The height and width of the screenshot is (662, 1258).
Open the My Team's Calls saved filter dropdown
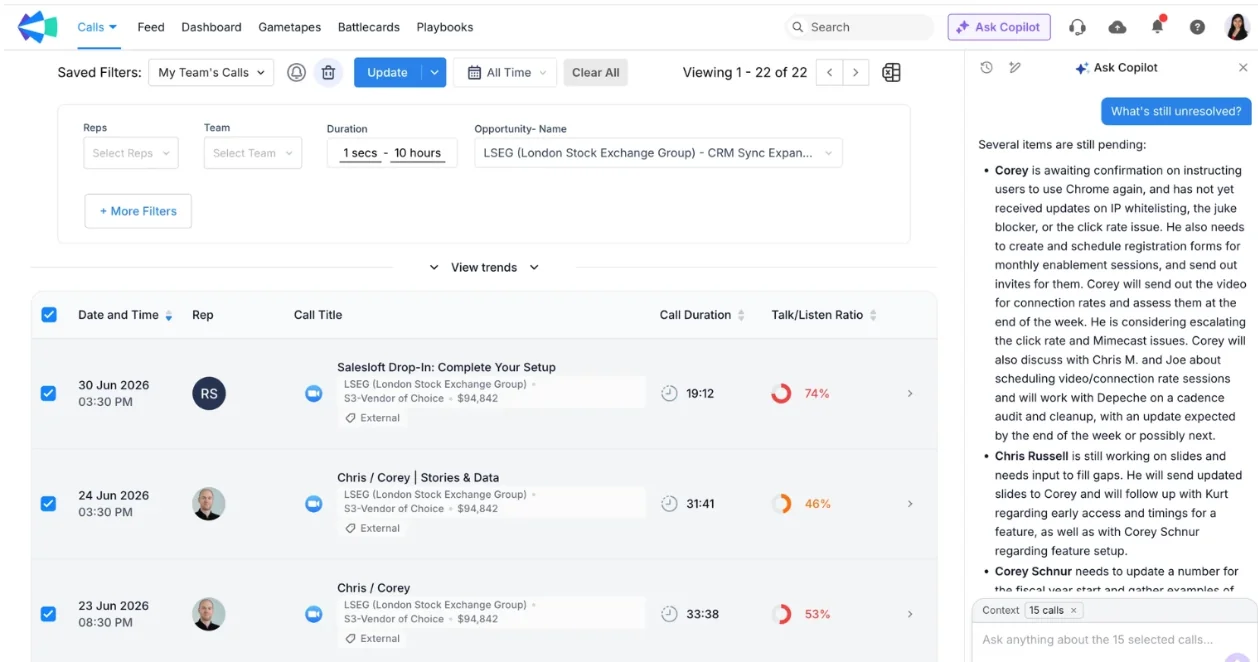click(x=211, y=72)
